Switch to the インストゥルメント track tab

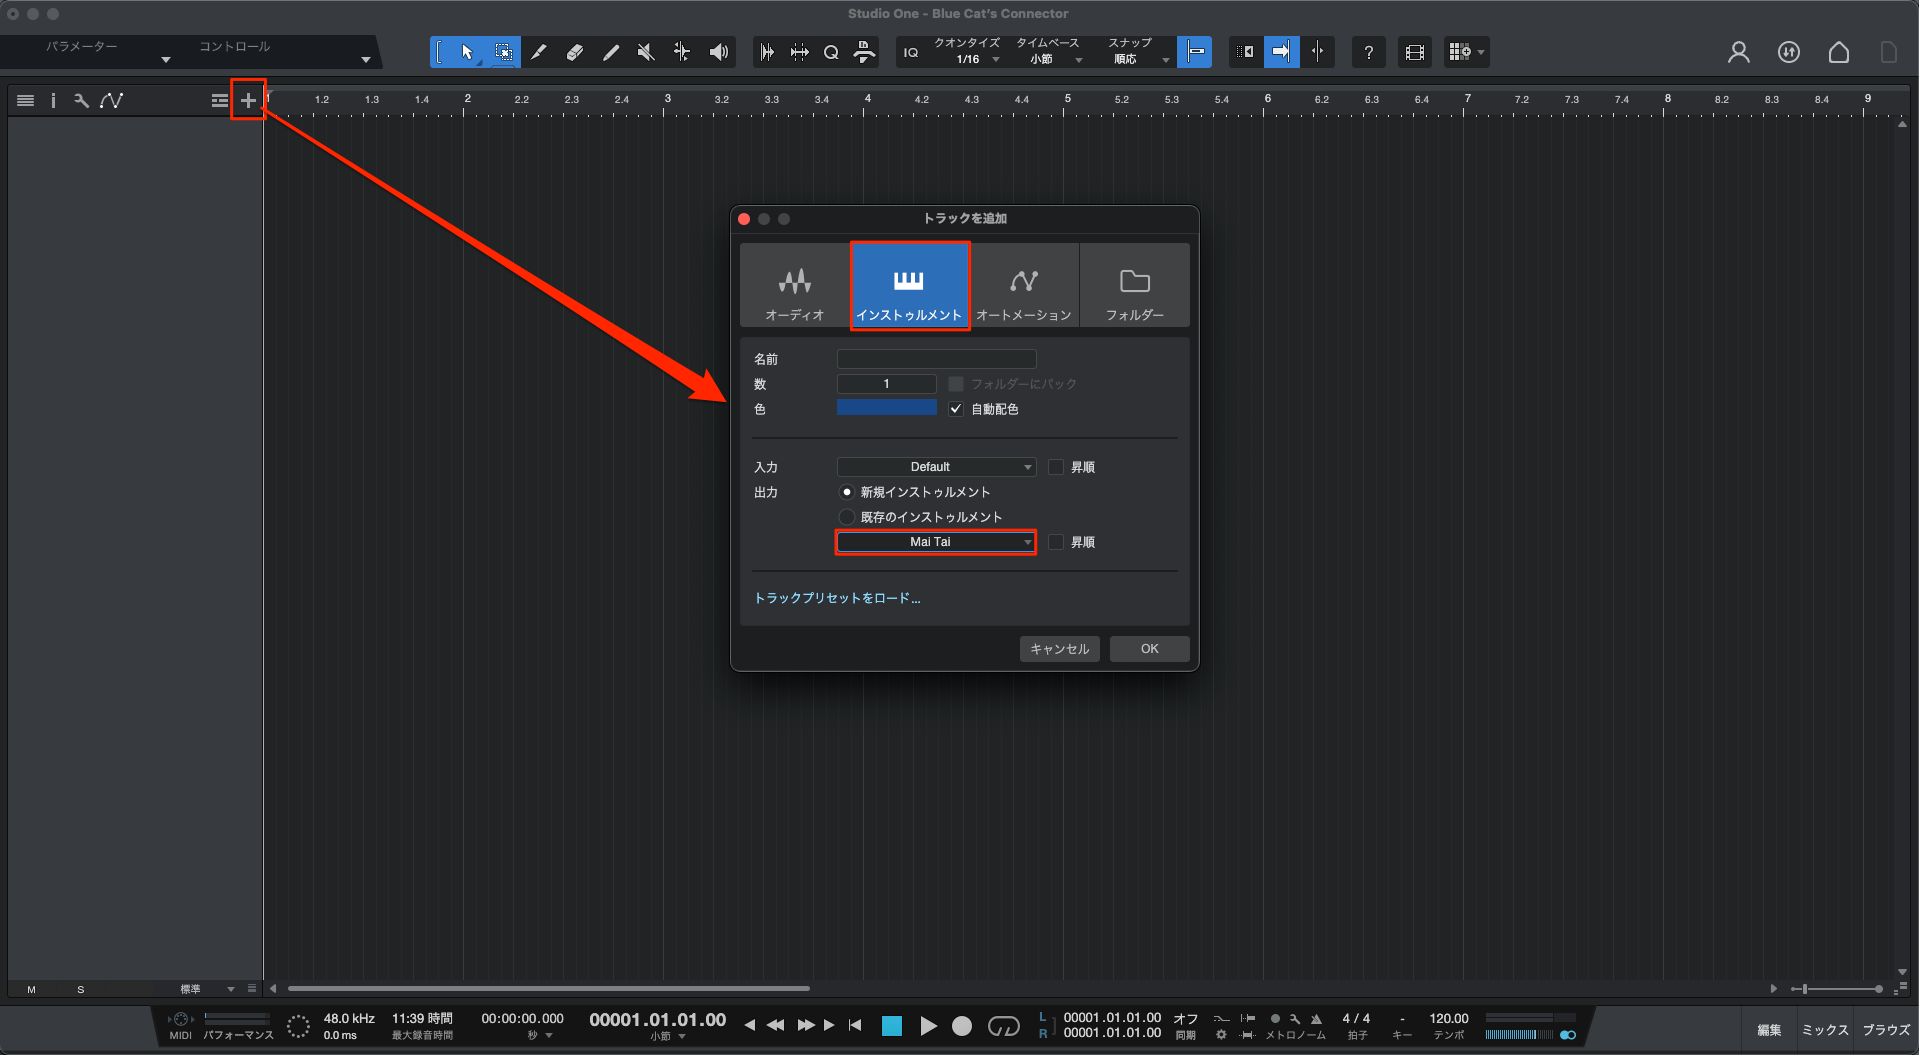(x=909, y=285)
